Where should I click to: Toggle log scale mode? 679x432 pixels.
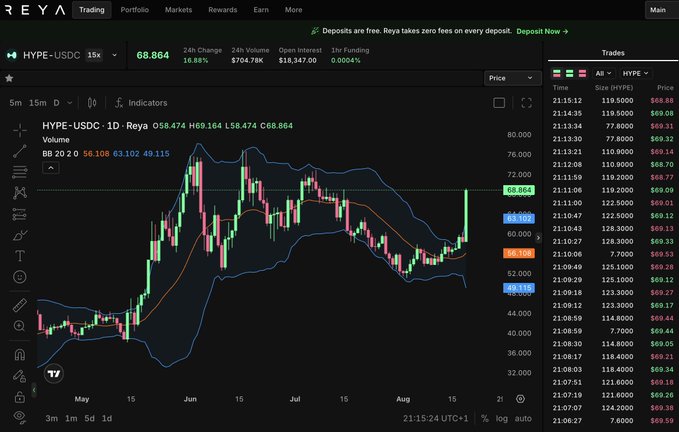click(x=502, y=418)
